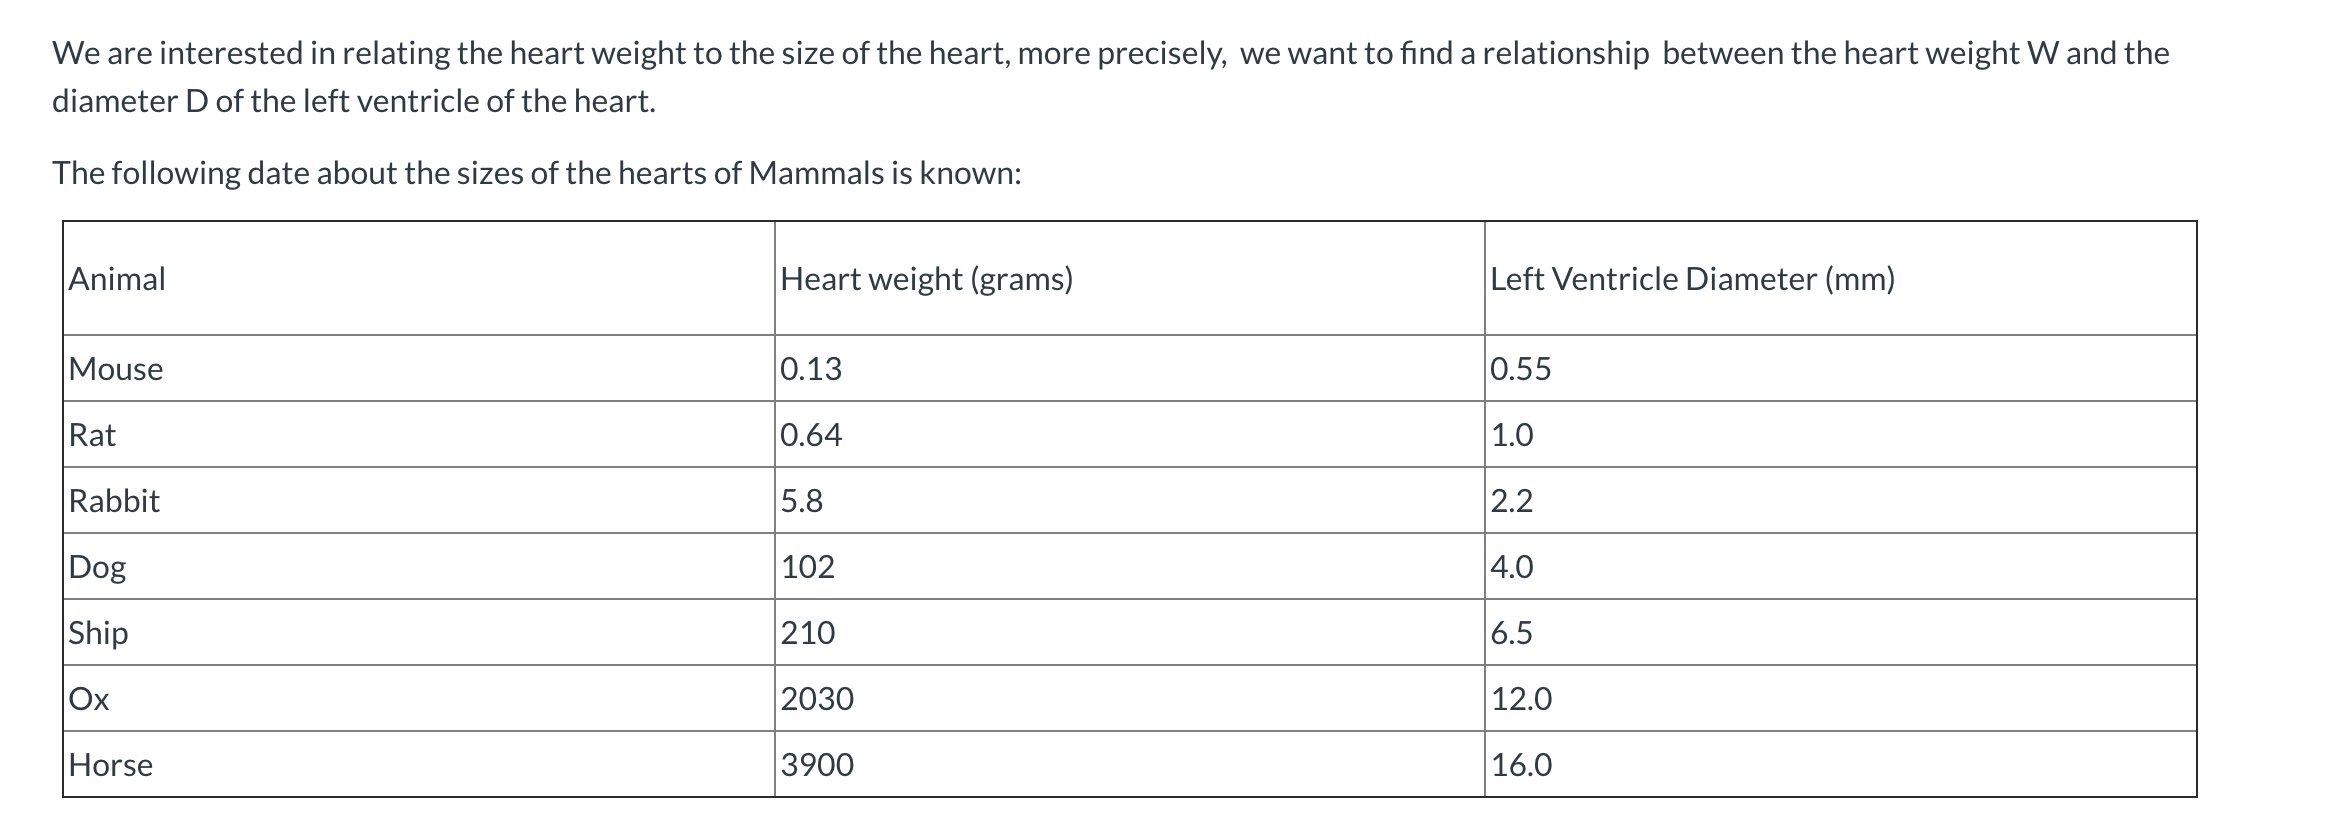The height and width of the screenshot is (834, 2348).
Task: Click the 2030 heart weight value
Action: click(x=817, y=699)
